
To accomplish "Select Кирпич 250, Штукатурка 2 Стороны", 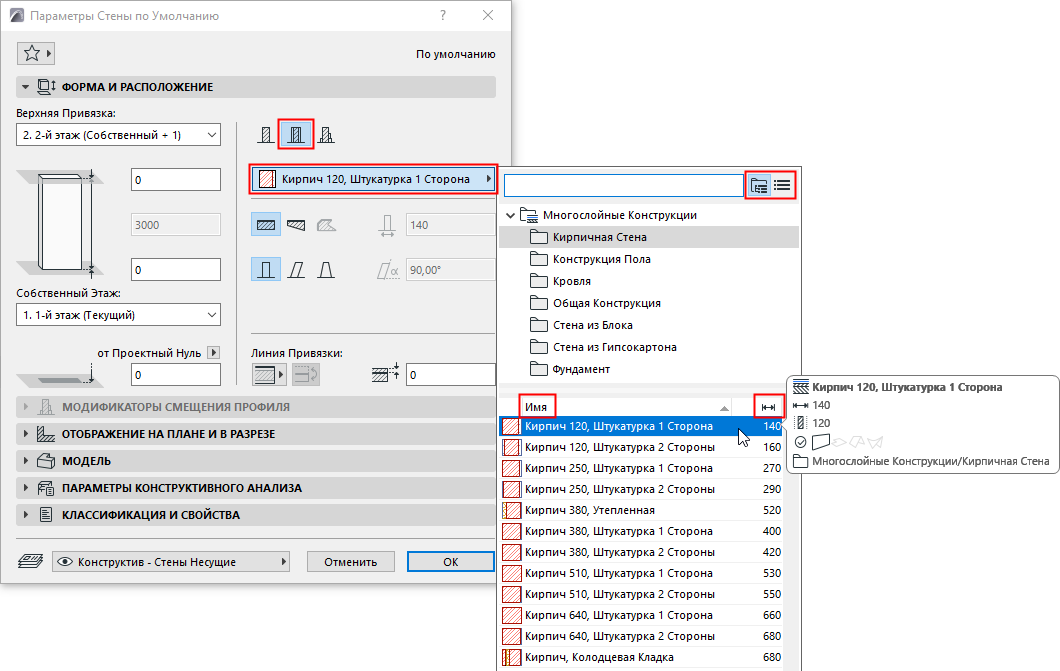I will [x=641, y=489].
